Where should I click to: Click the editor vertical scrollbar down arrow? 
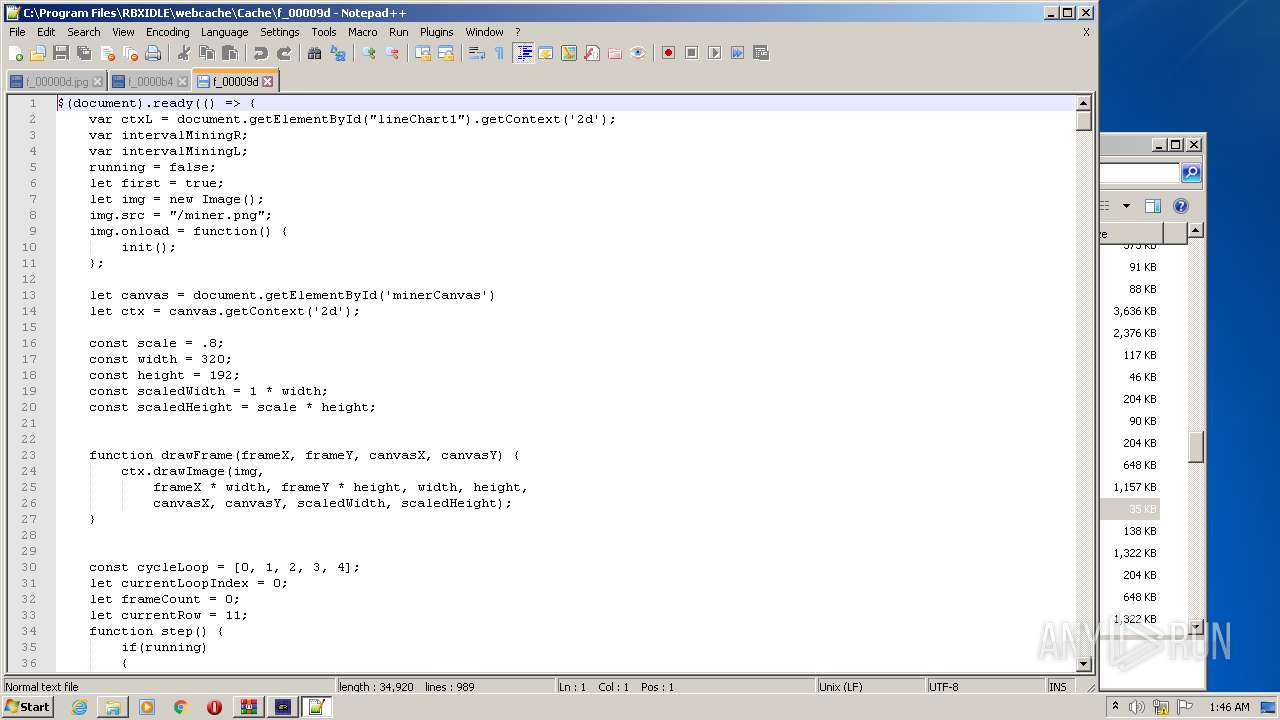1083,664
